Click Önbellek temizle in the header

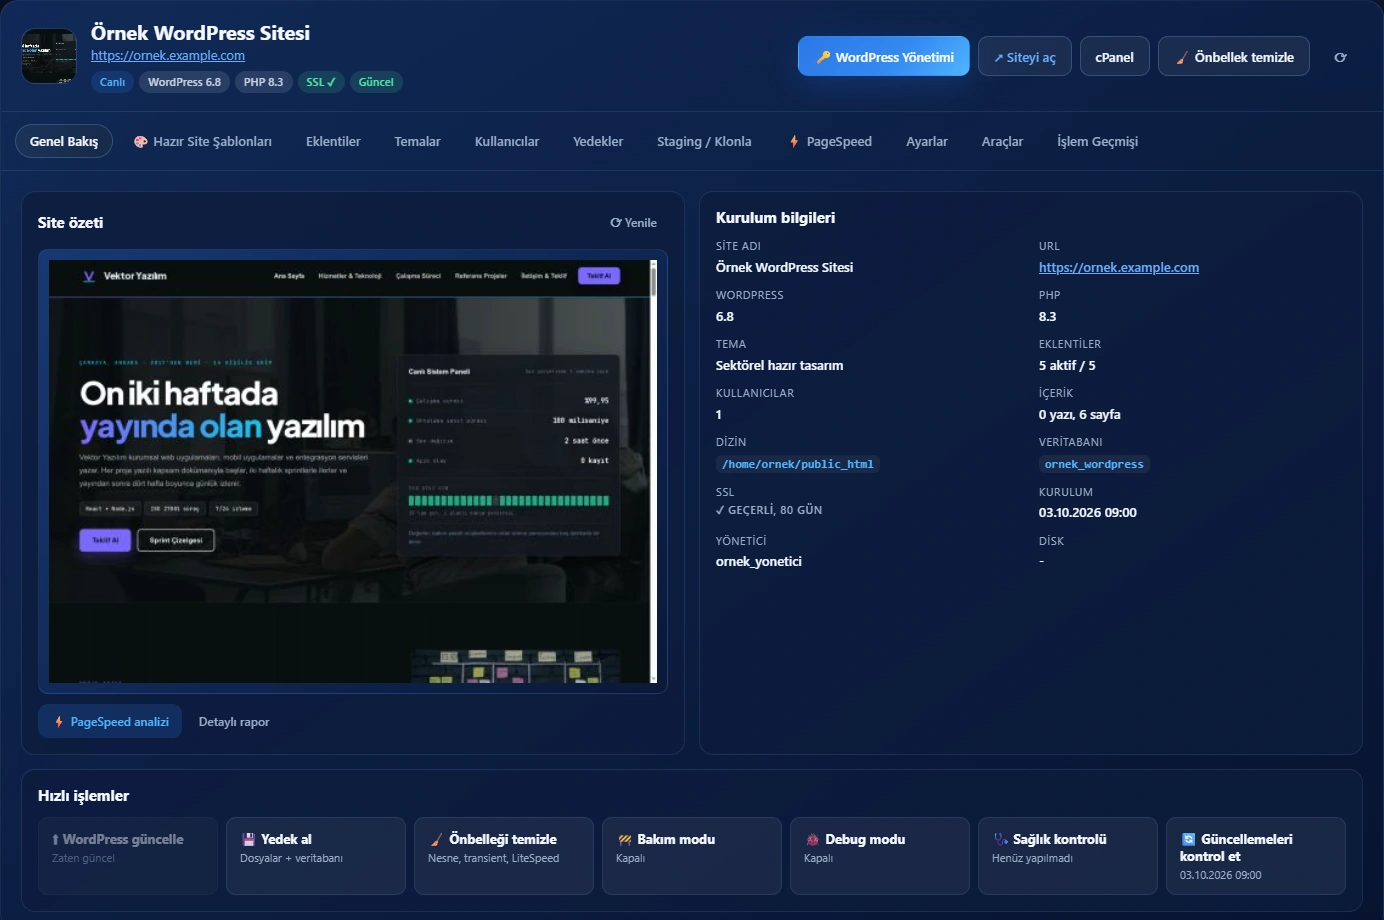pyautogui.click(x=1234, y=57)
